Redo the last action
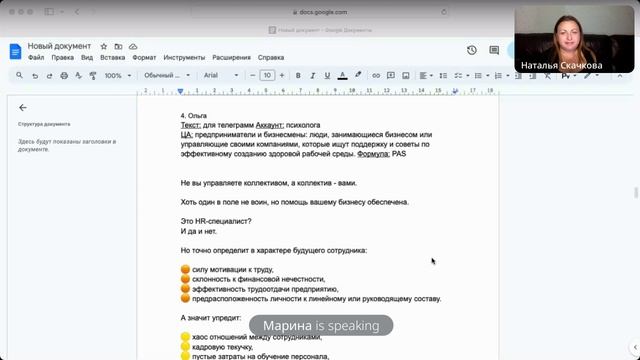 tap(49, 76)
